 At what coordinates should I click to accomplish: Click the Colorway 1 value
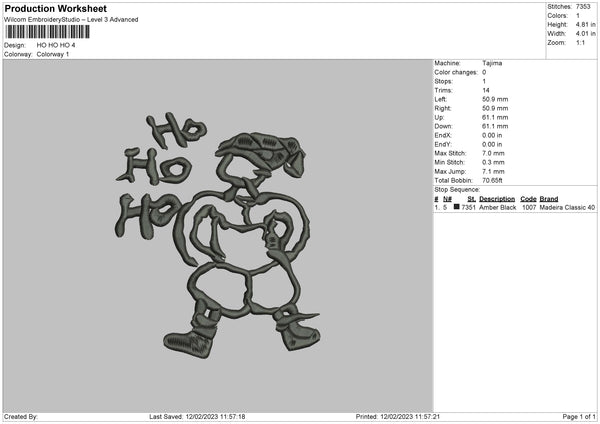[53, 54]
